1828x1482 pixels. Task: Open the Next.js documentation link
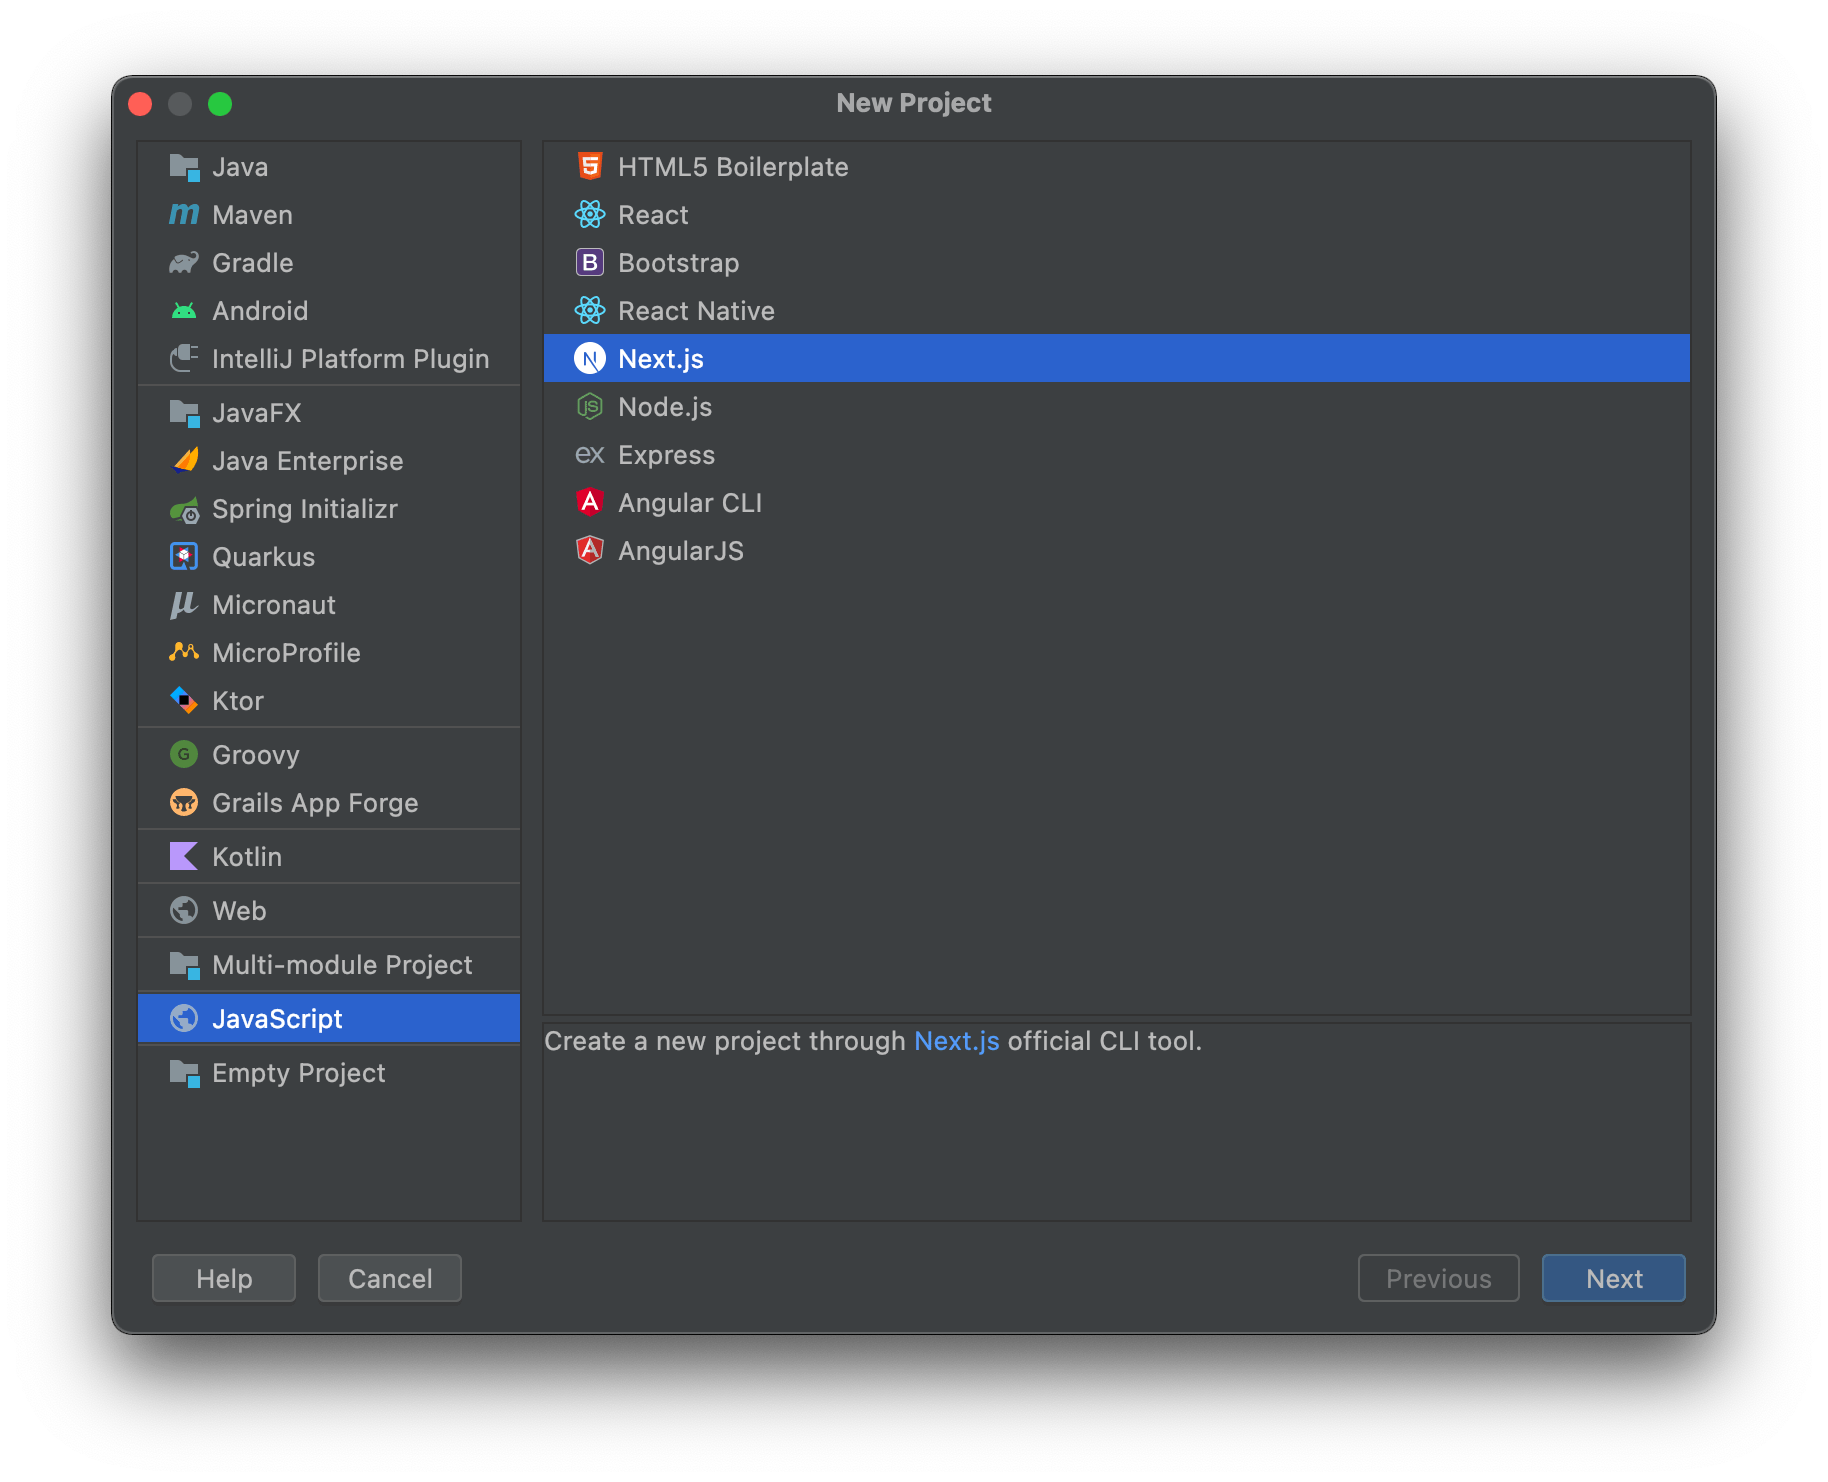956,1040
